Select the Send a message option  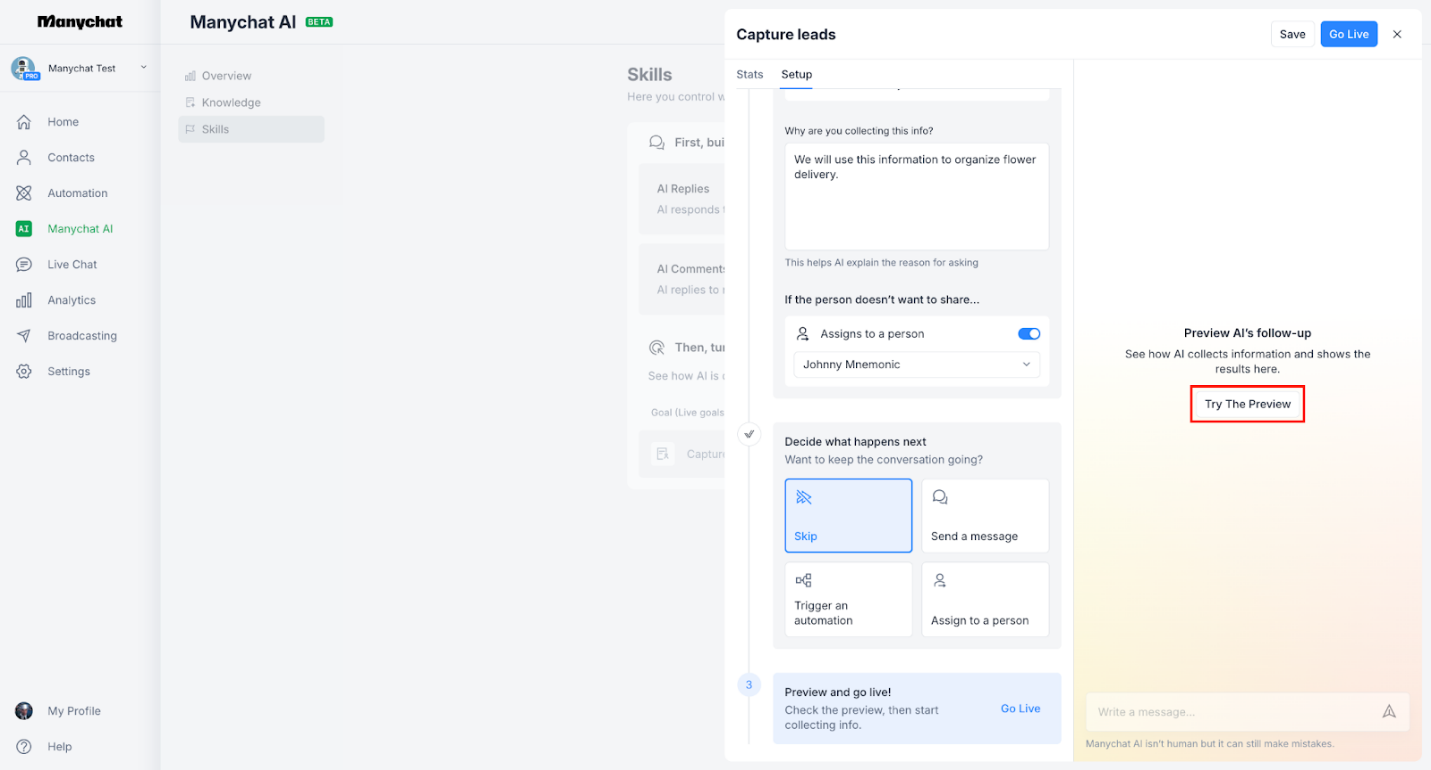coord(984,515)
